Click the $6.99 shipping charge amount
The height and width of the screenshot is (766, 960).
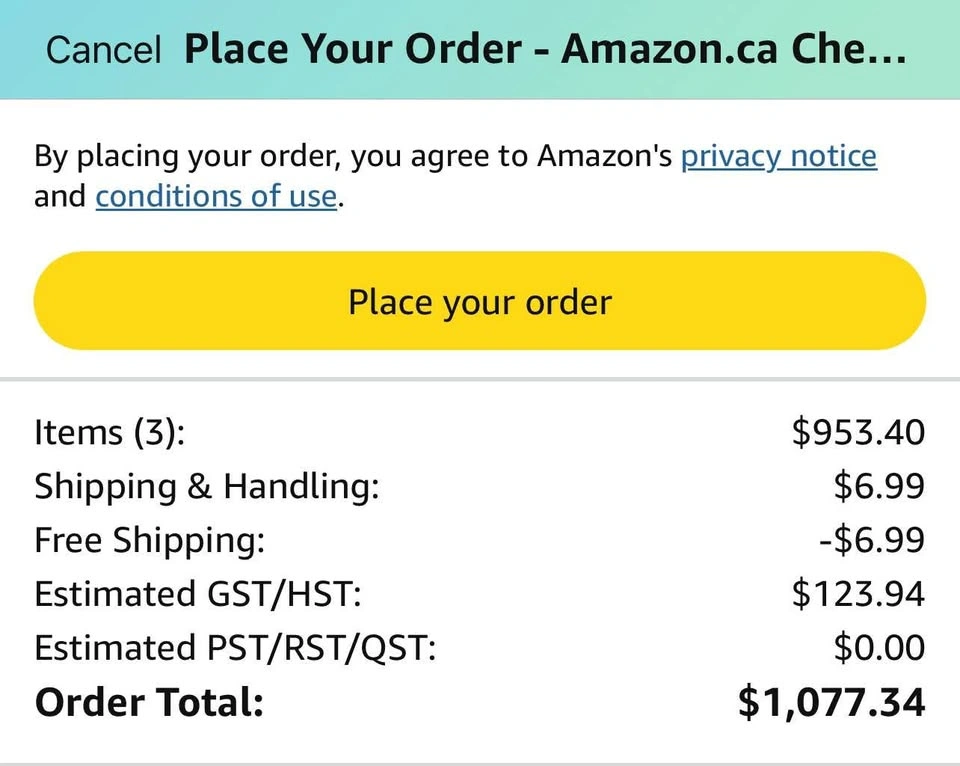tap(879, 486)
